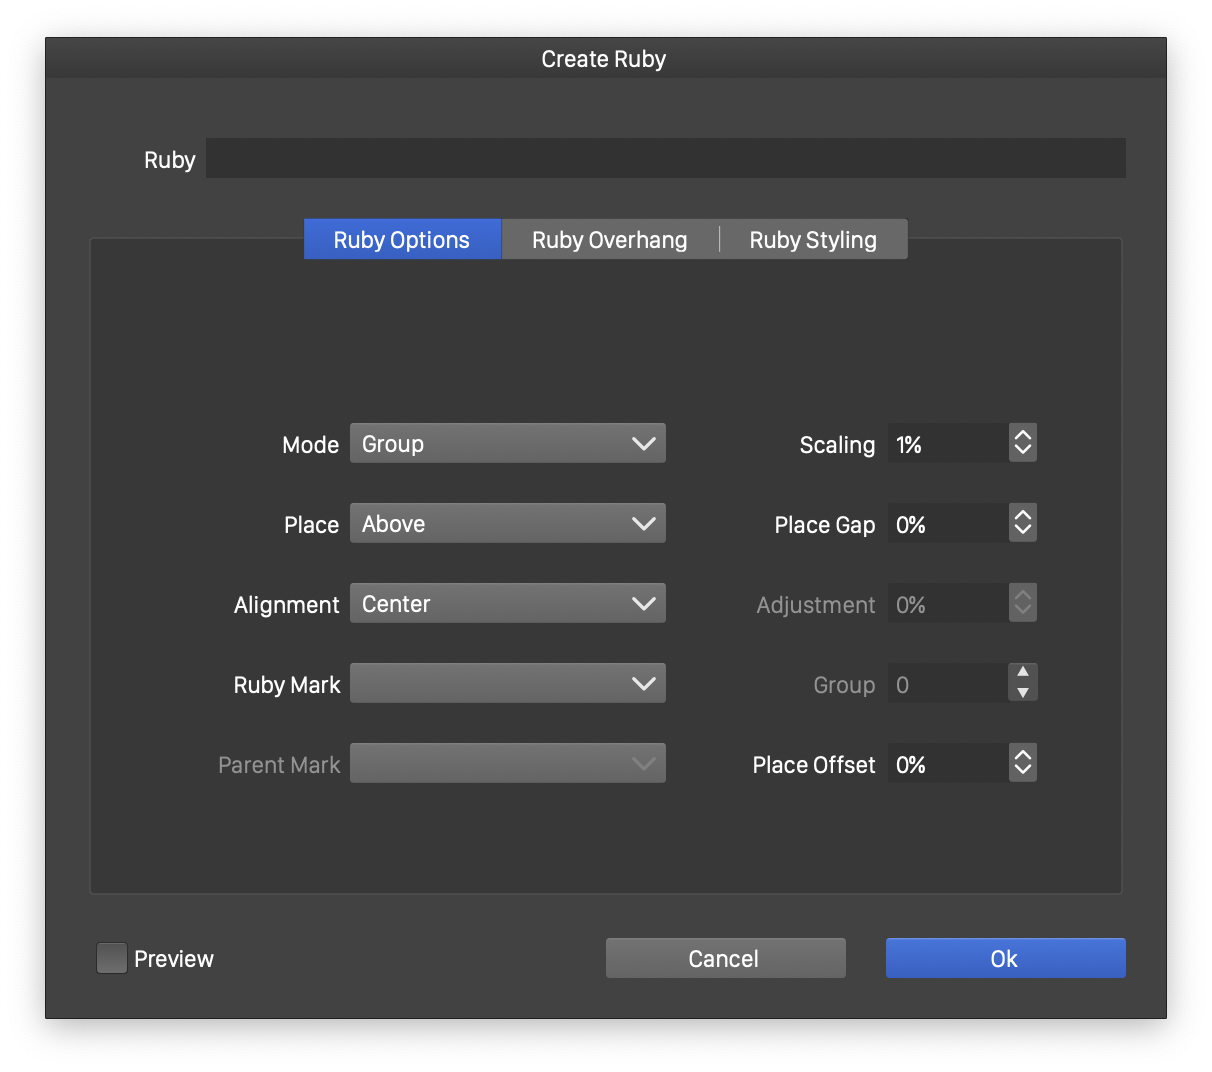Open the Place dropdown set to Above
This screenshot has height=1072, width=1212.
click(507, 523)
